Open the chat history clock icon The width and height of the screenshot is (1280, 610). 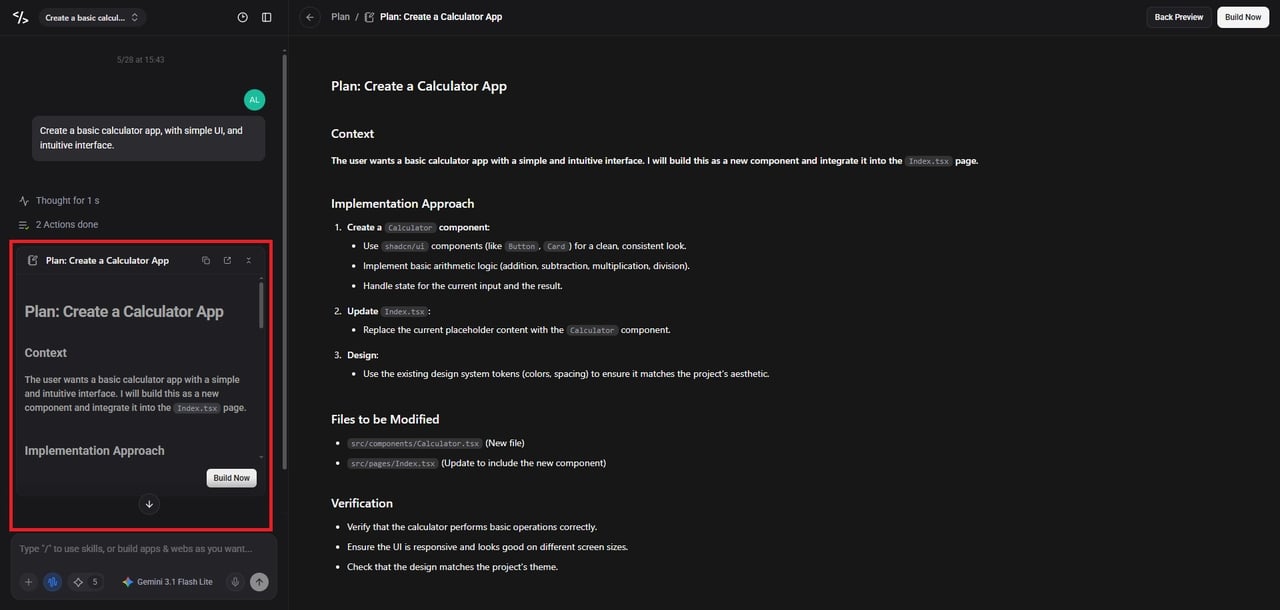[x=243, y=17]
